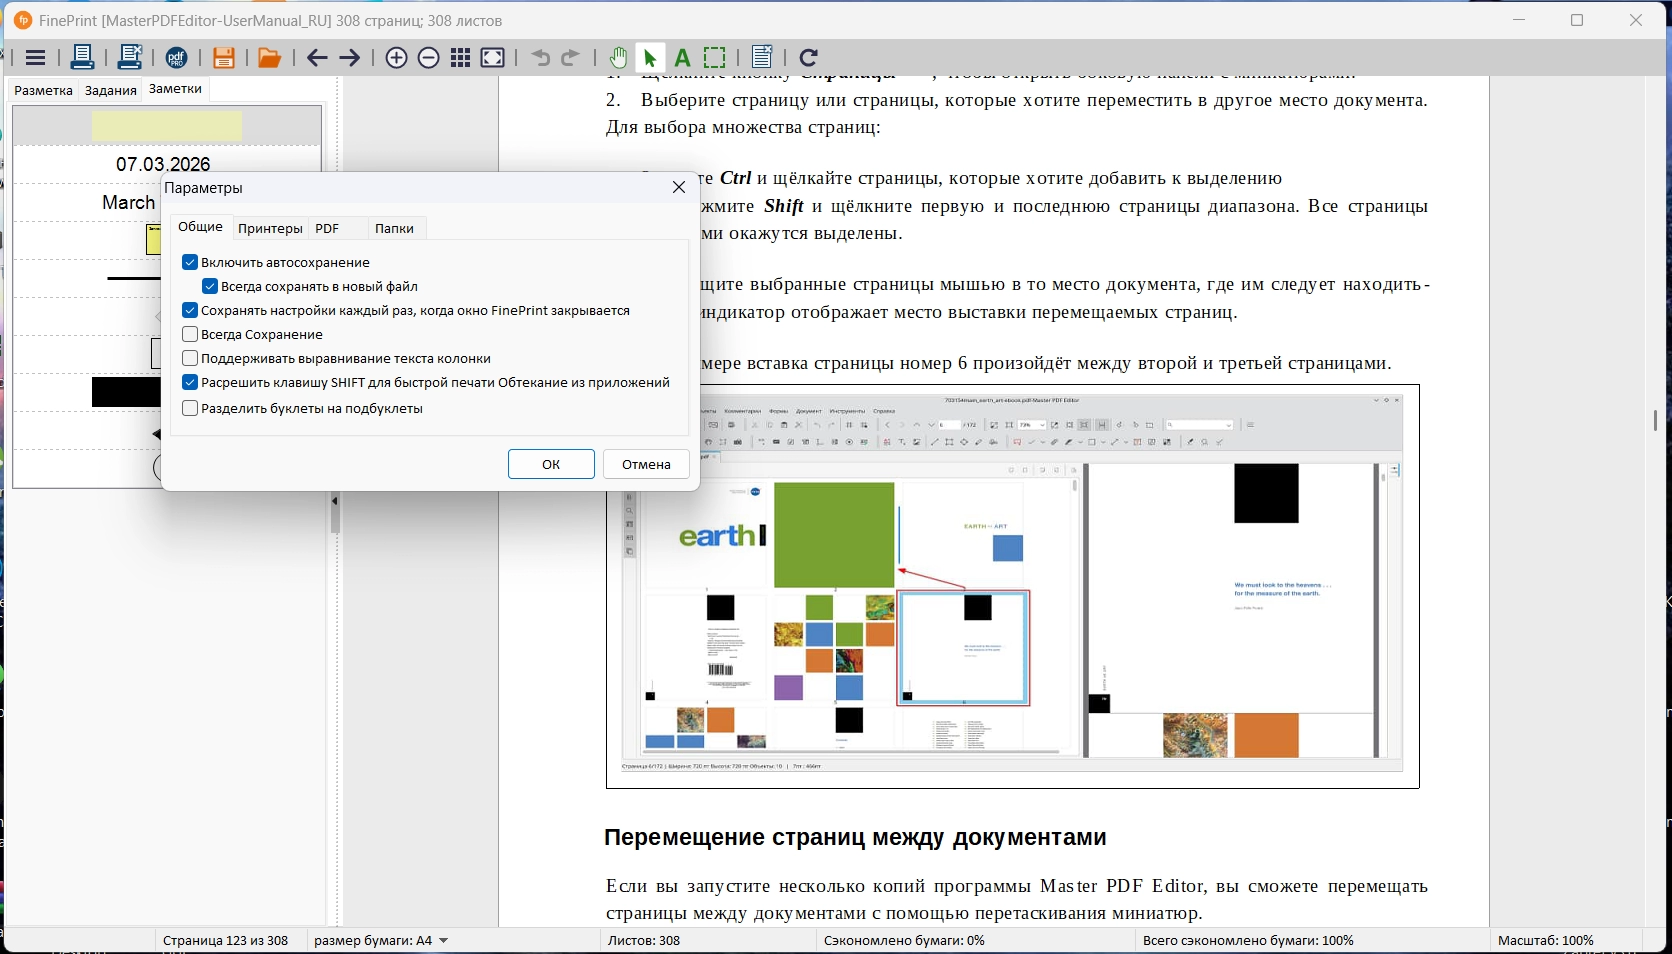Undo the last action
This screenshot has height=954, width=1672.
click(x=541, y=58)
